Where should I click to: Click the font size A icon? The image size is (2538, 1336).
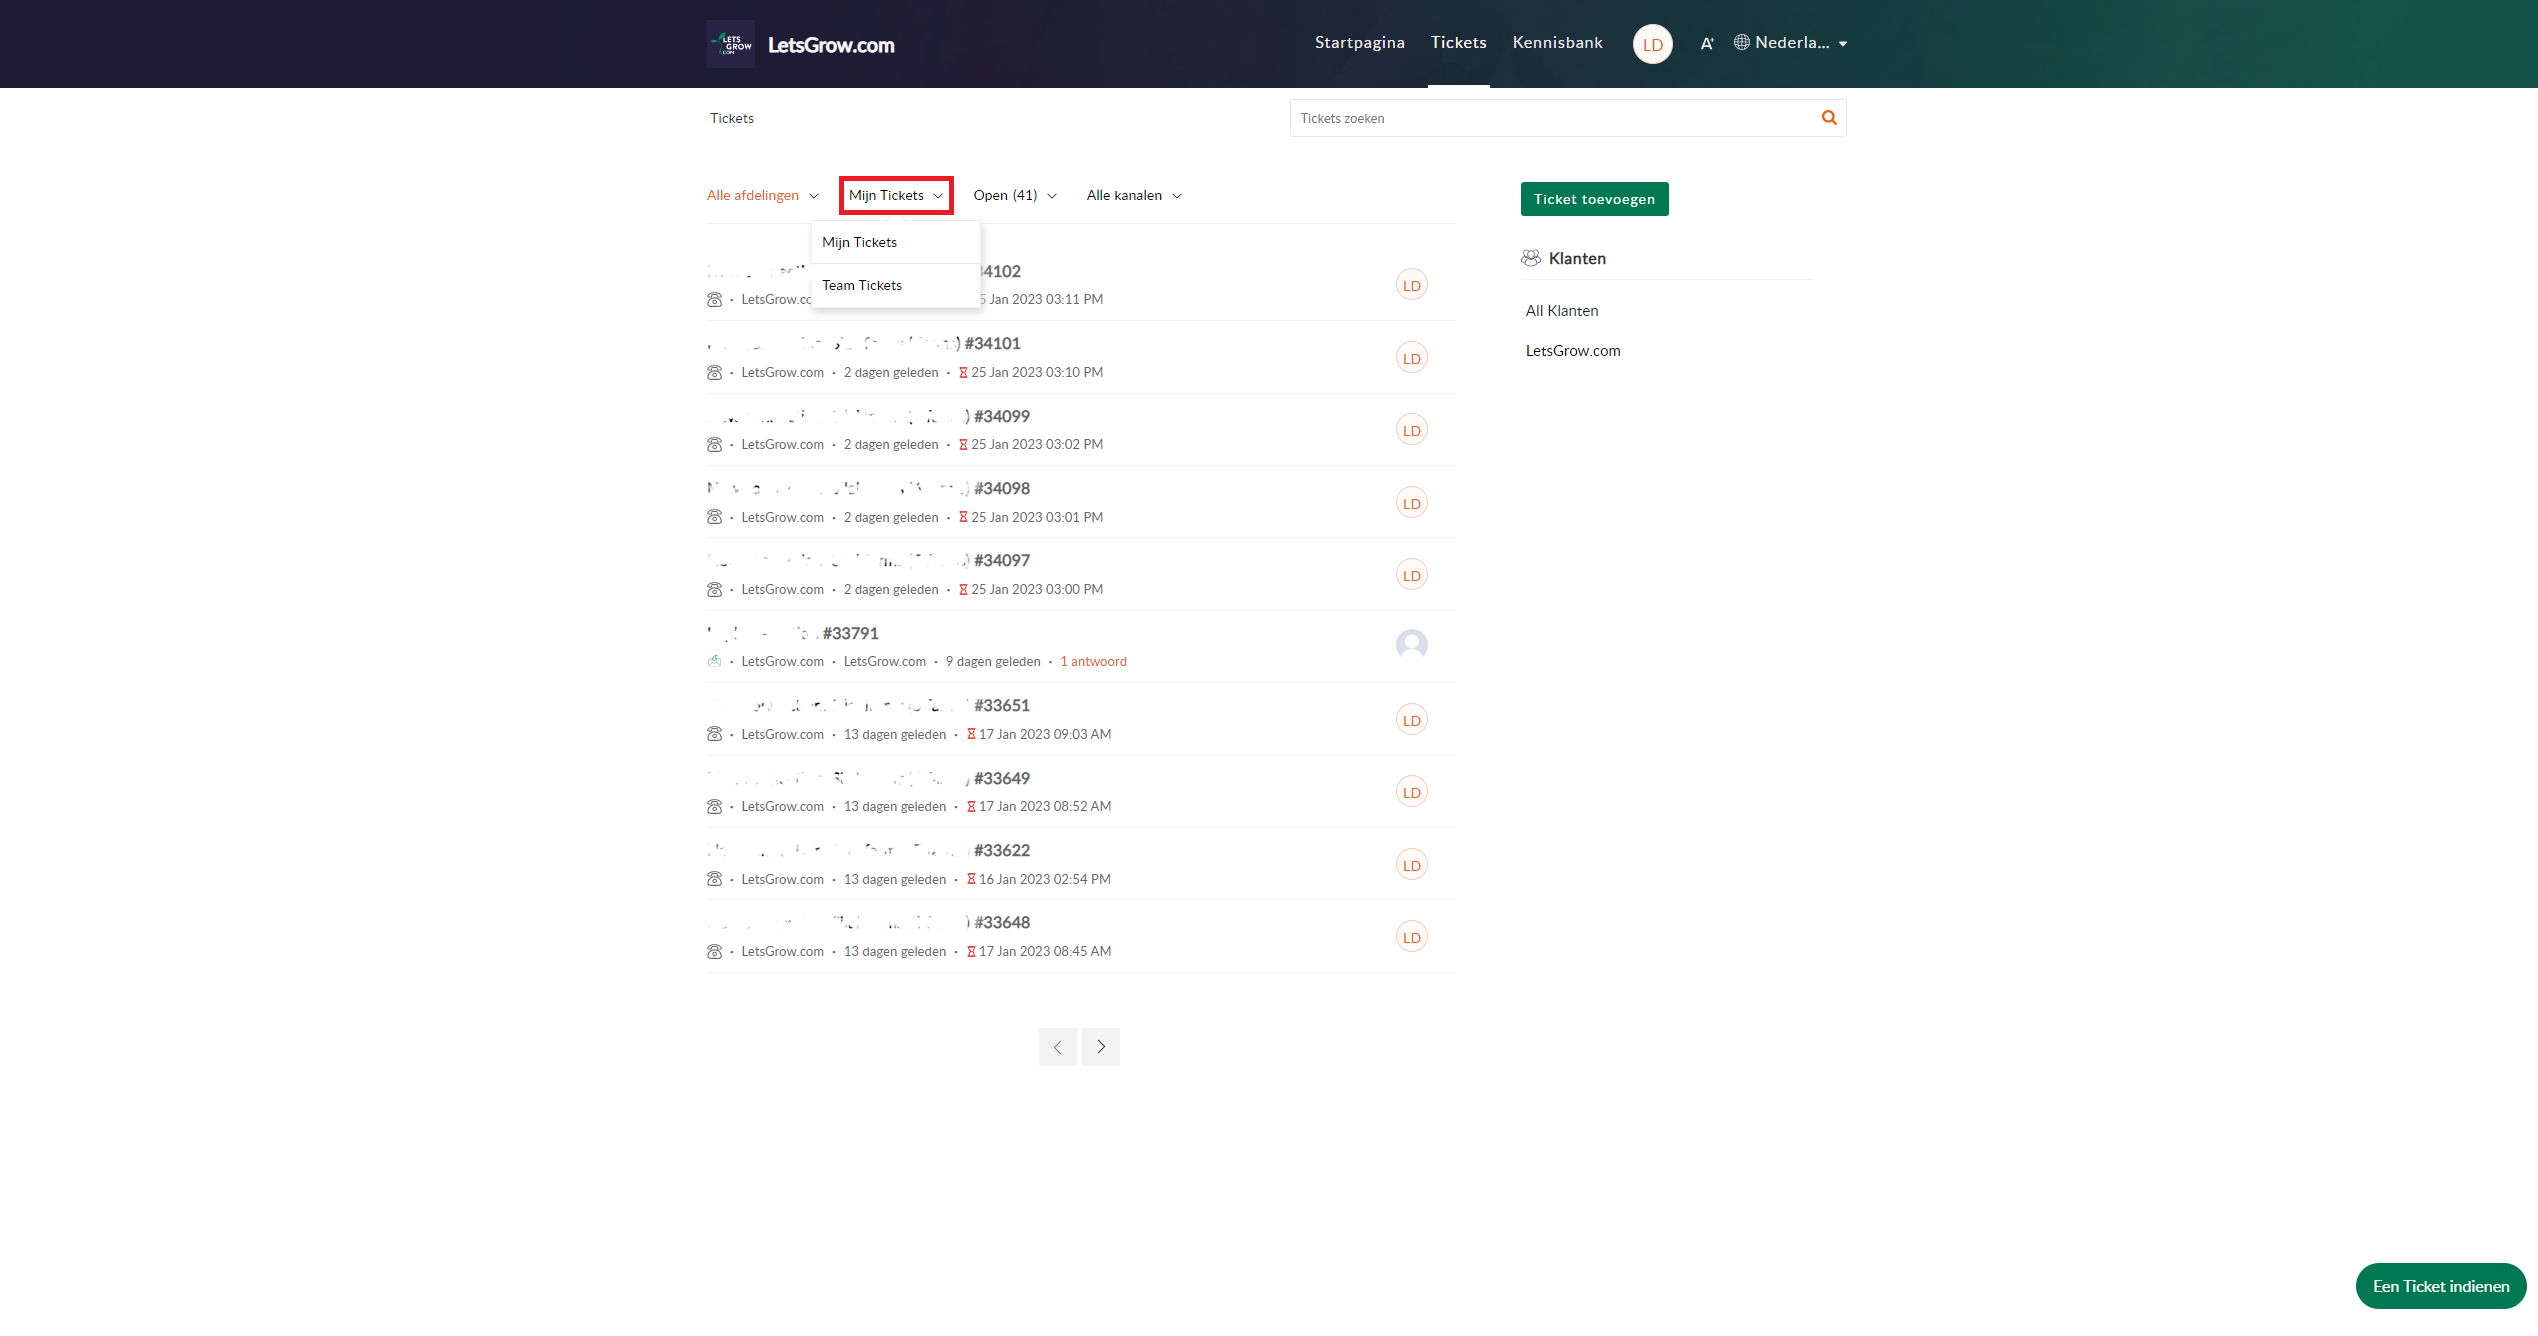(x=1707, y=43)
